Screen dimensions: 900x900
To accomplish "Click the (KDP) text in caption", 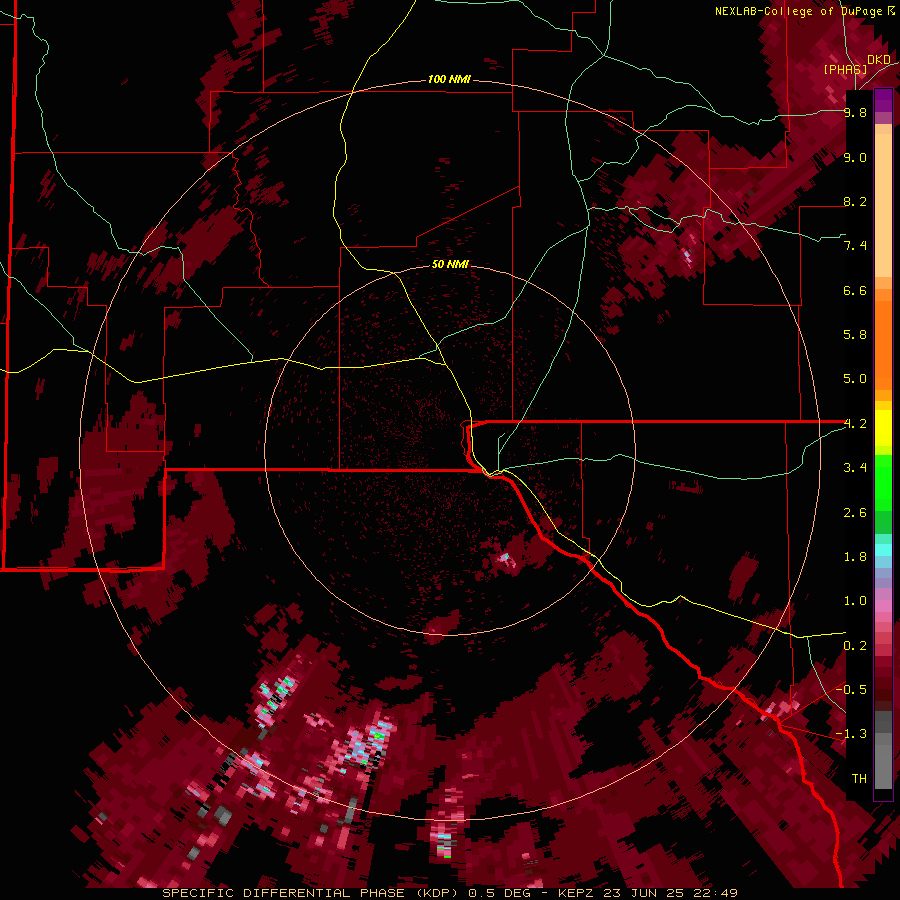I will (x=439, y=893).
